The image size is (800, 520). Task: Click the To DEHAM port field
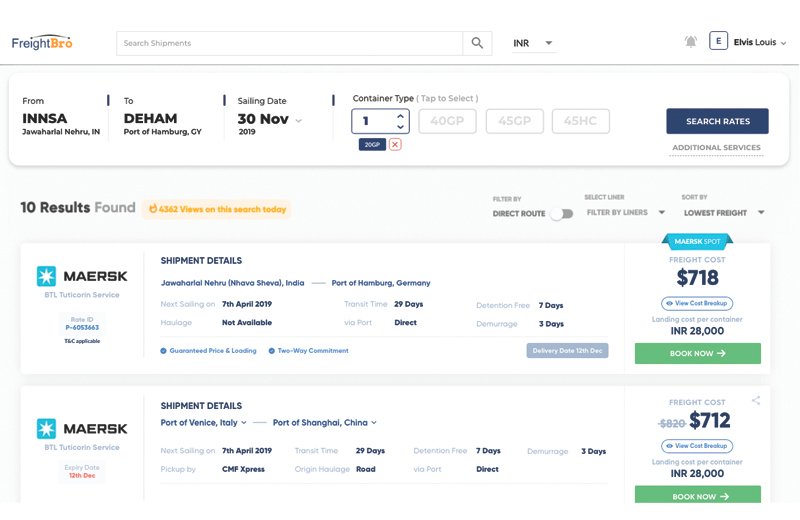(162, 116)
